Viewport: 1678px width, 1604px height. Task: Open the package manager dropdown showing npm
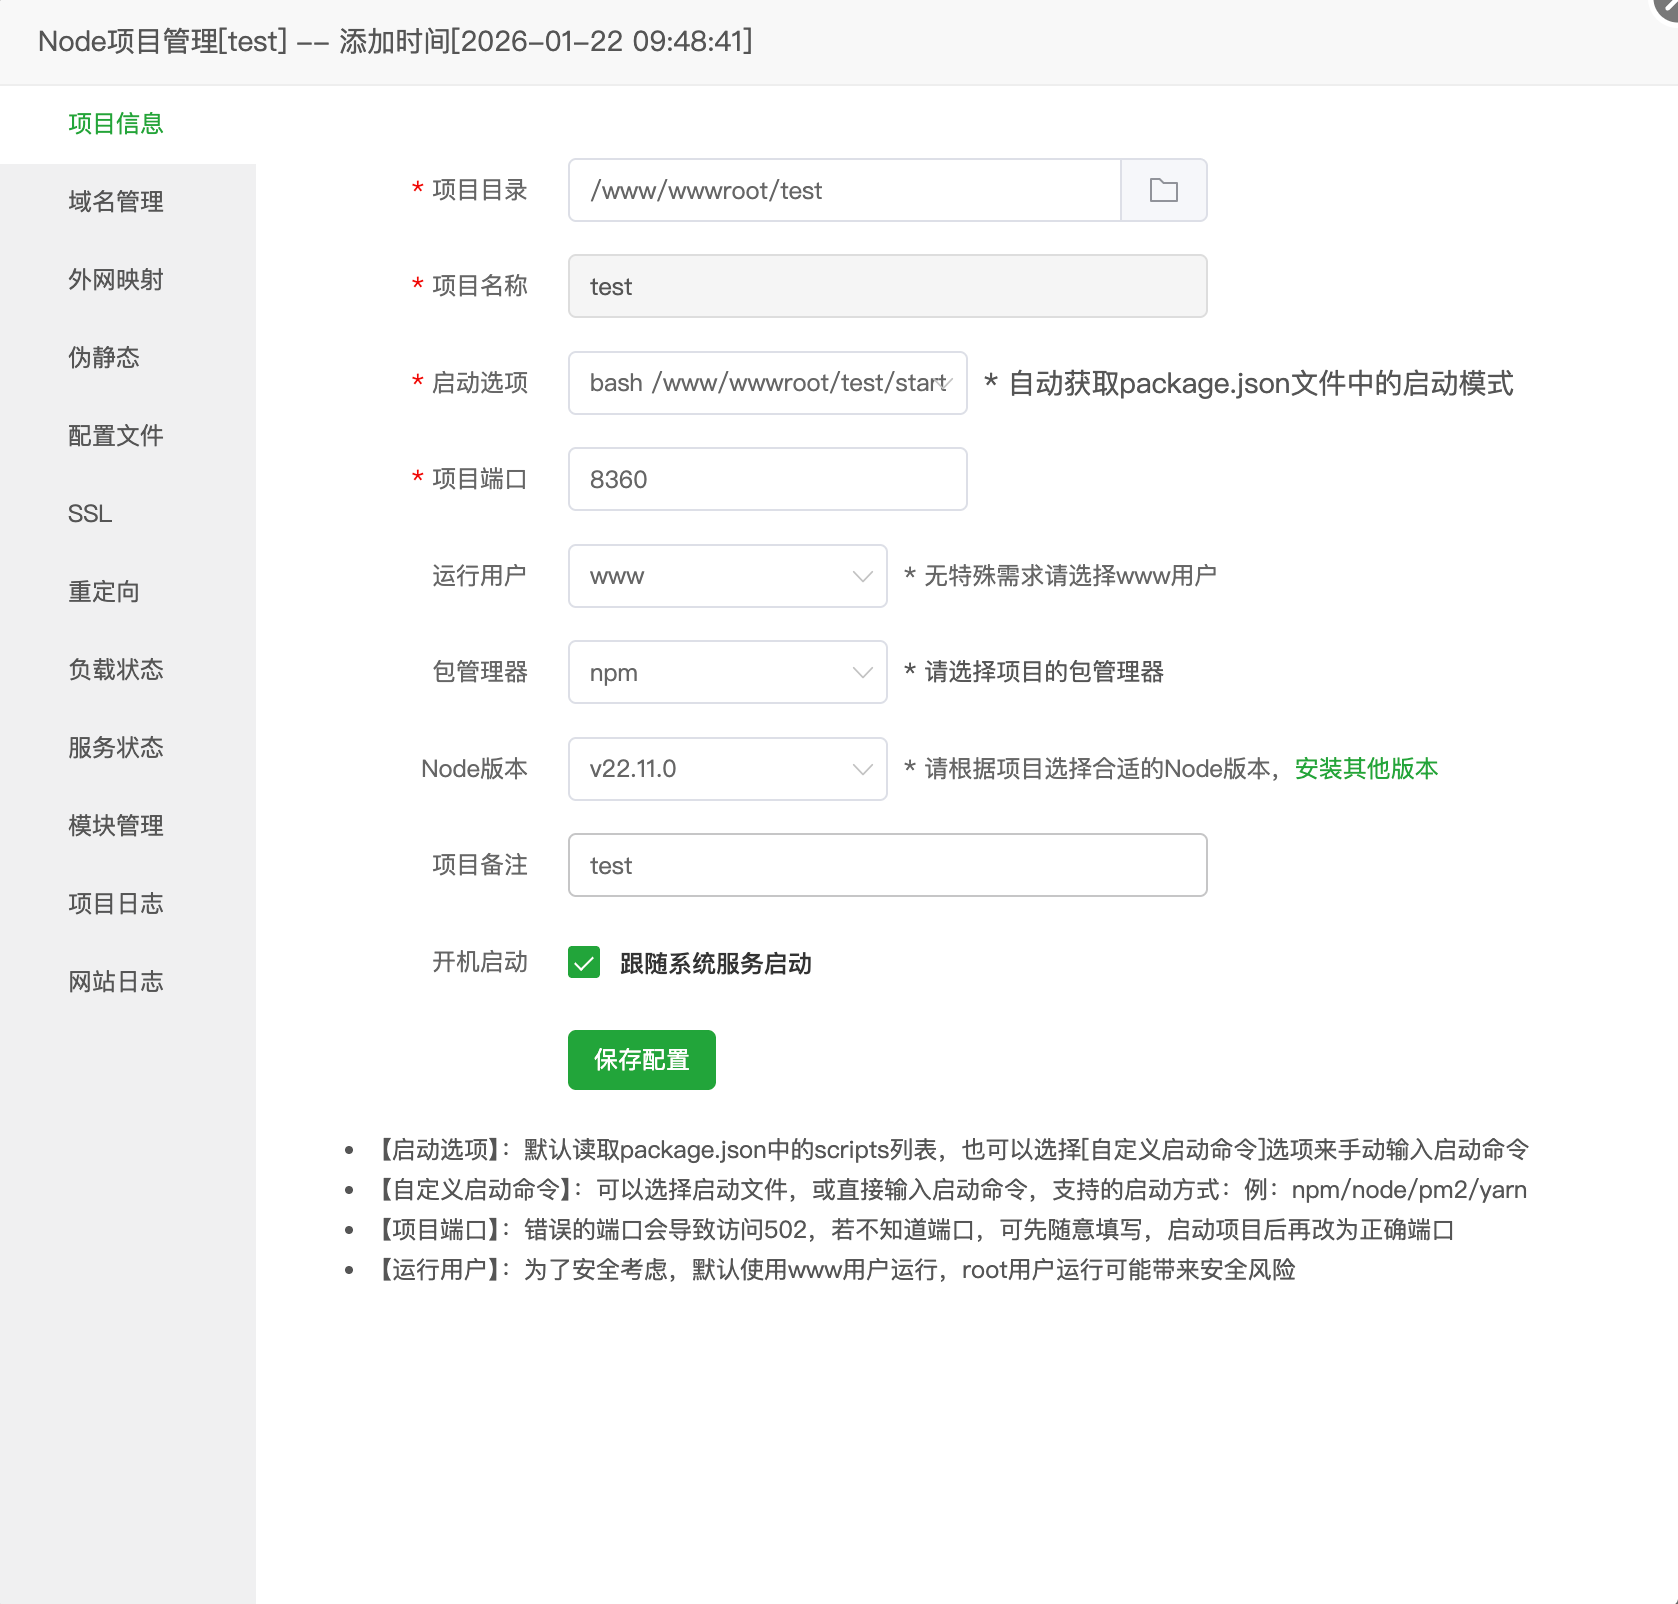tap(727, 672)
